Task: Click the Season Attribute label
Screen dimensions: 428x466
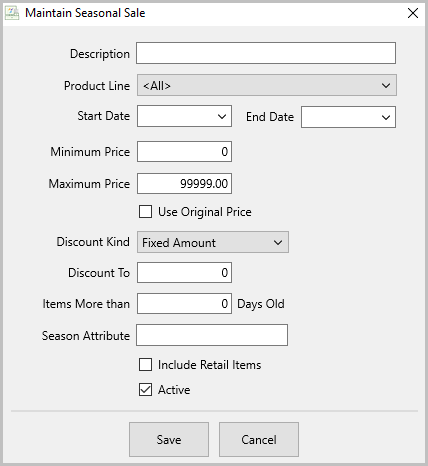Action: pyautogui.click(x=86, y=336)
